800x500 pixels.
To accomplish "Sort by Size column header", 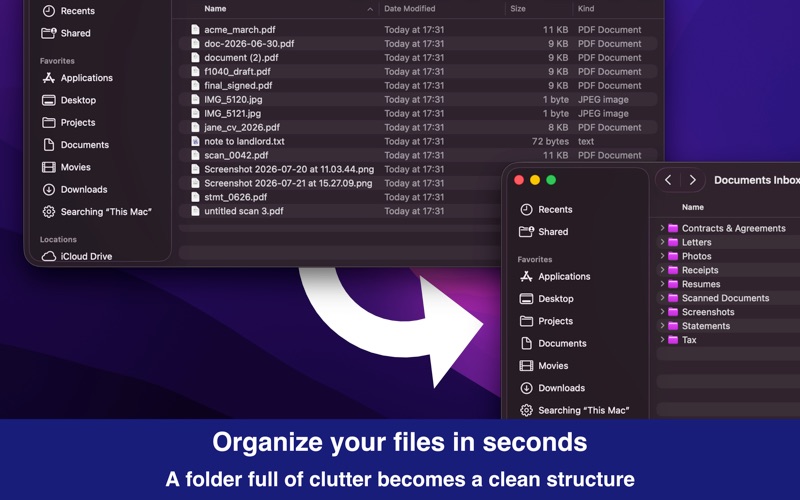I will pos(518,9).
